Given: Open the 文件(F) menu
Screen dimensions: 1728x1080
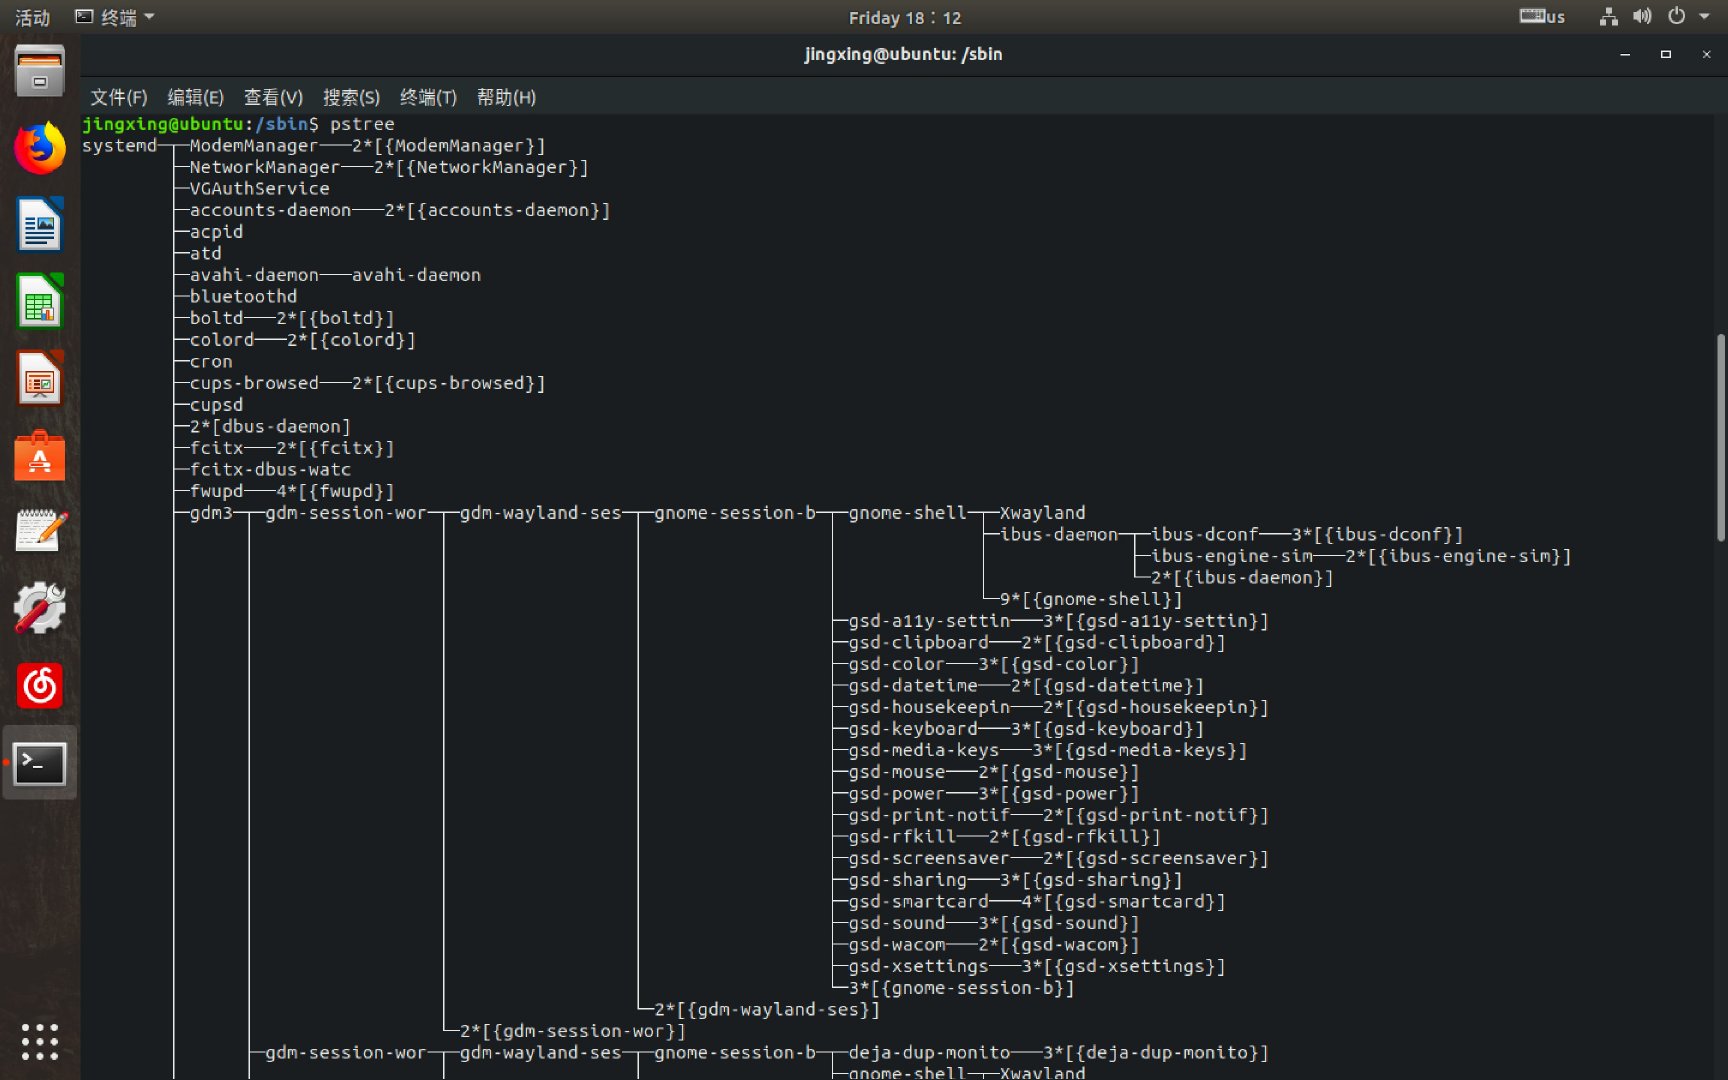Looking at the screenshot, I should 119,97.
